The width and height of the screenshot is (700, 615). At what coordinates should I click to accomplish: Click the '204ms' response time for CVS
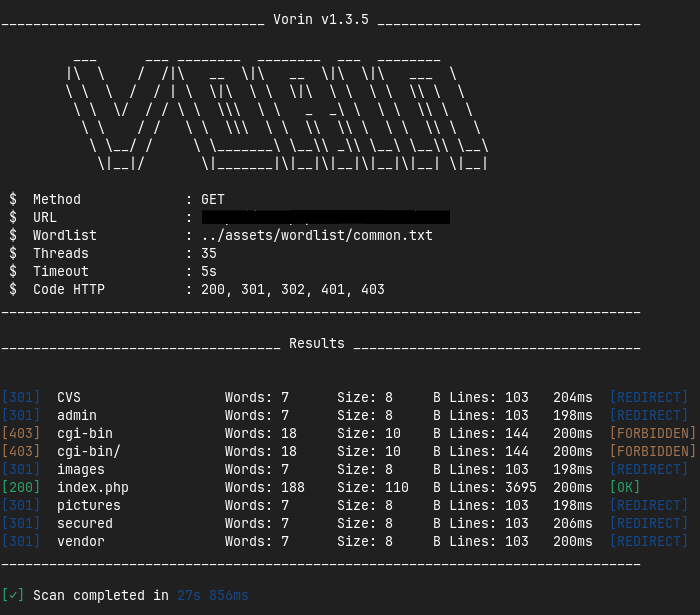573,397
